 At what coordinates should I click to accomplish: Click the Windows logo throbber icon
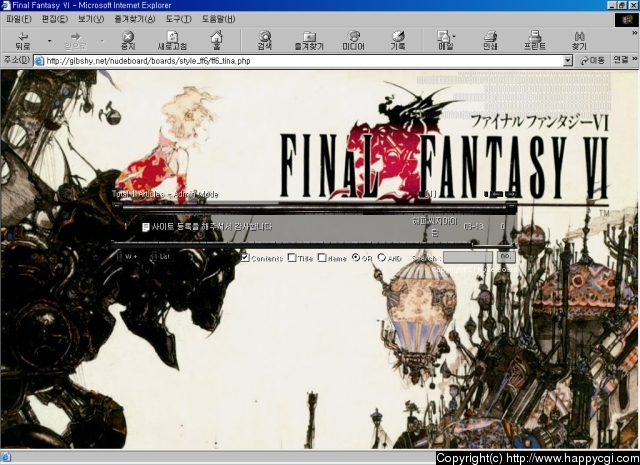click(626, 20)
